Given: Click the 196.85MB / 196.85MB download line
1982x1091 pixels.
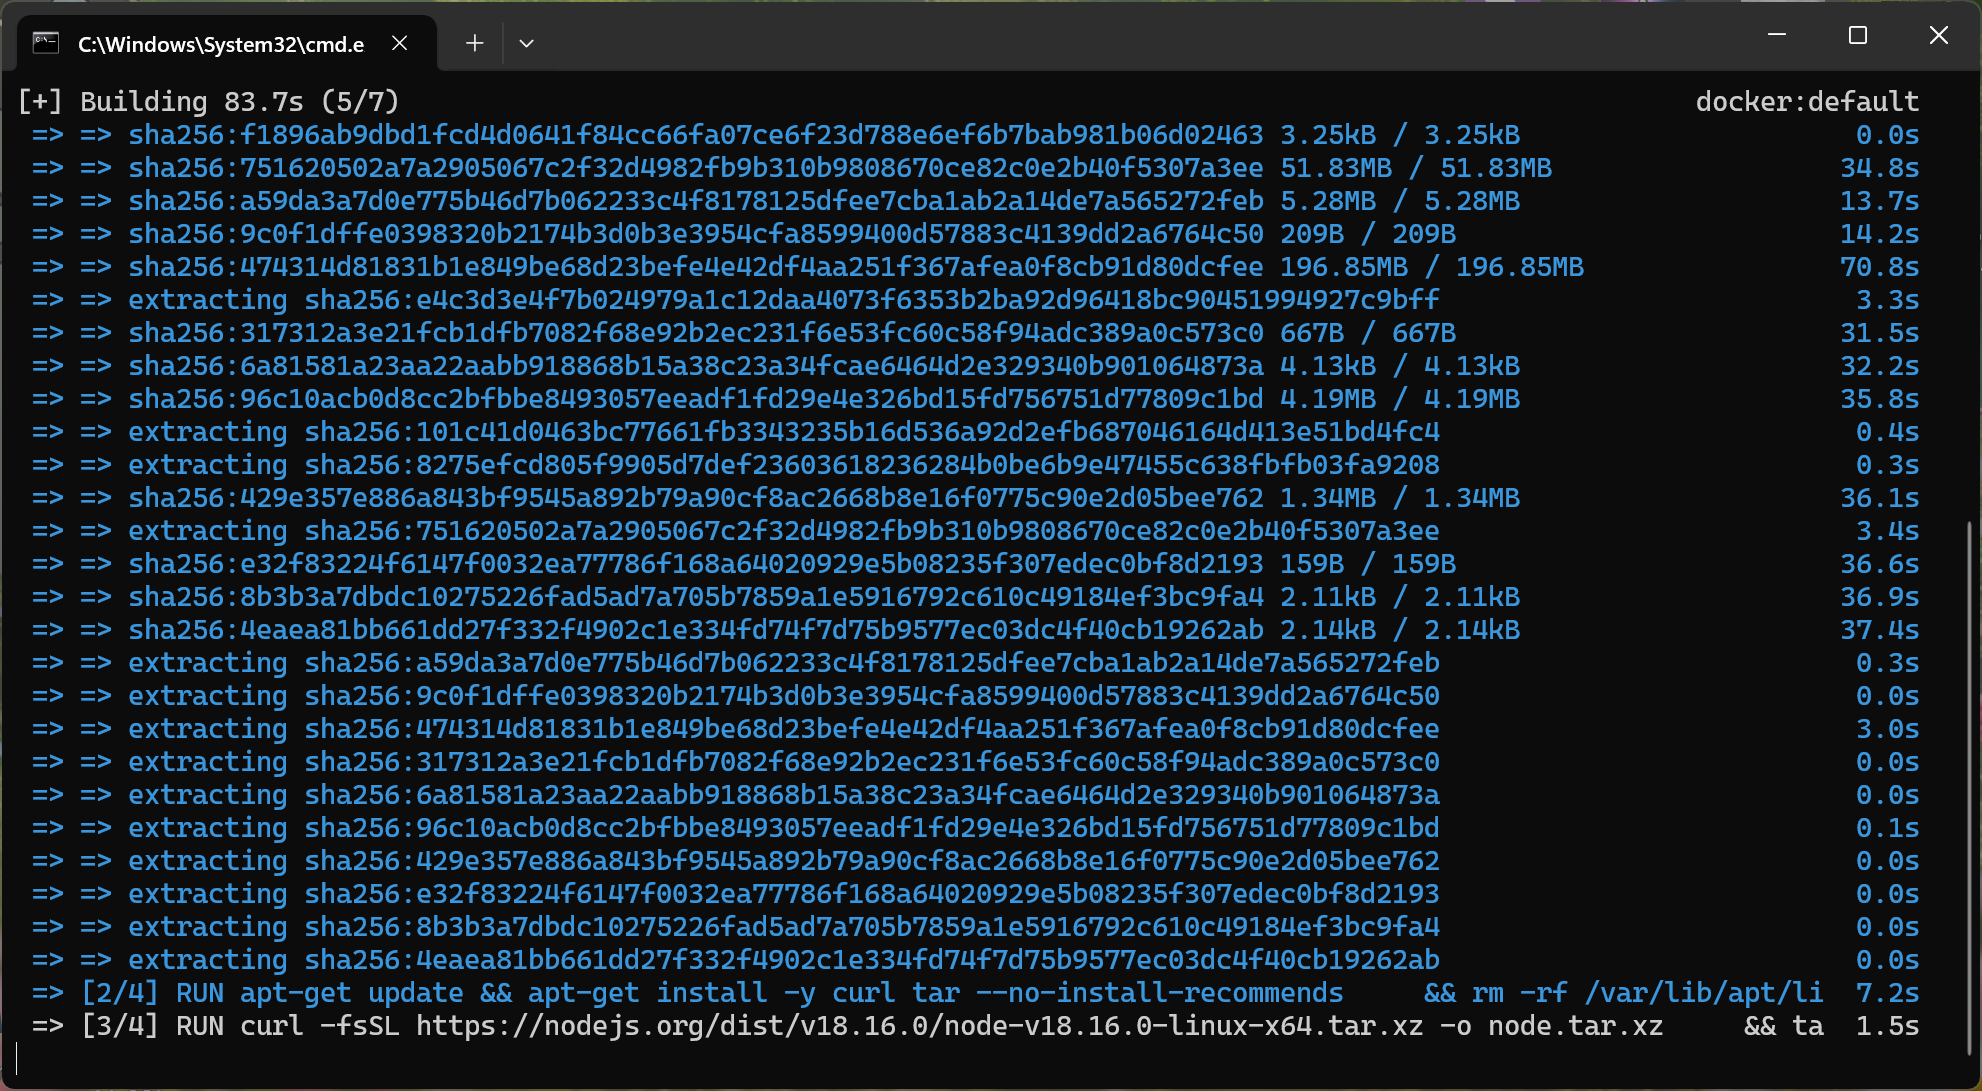Looking at the screenshot, I should pyautogui.click(x=975, y=266).
